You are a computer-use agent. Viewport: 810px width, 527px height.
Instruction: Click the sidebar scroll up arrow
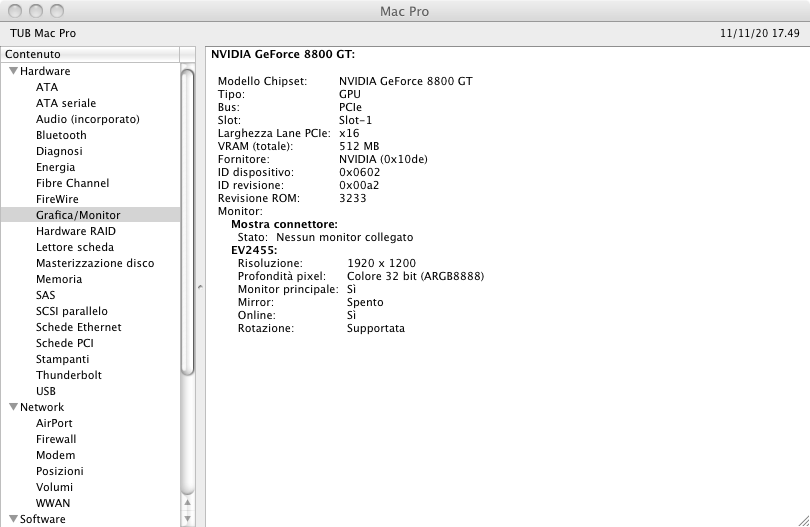pos(188,502)
